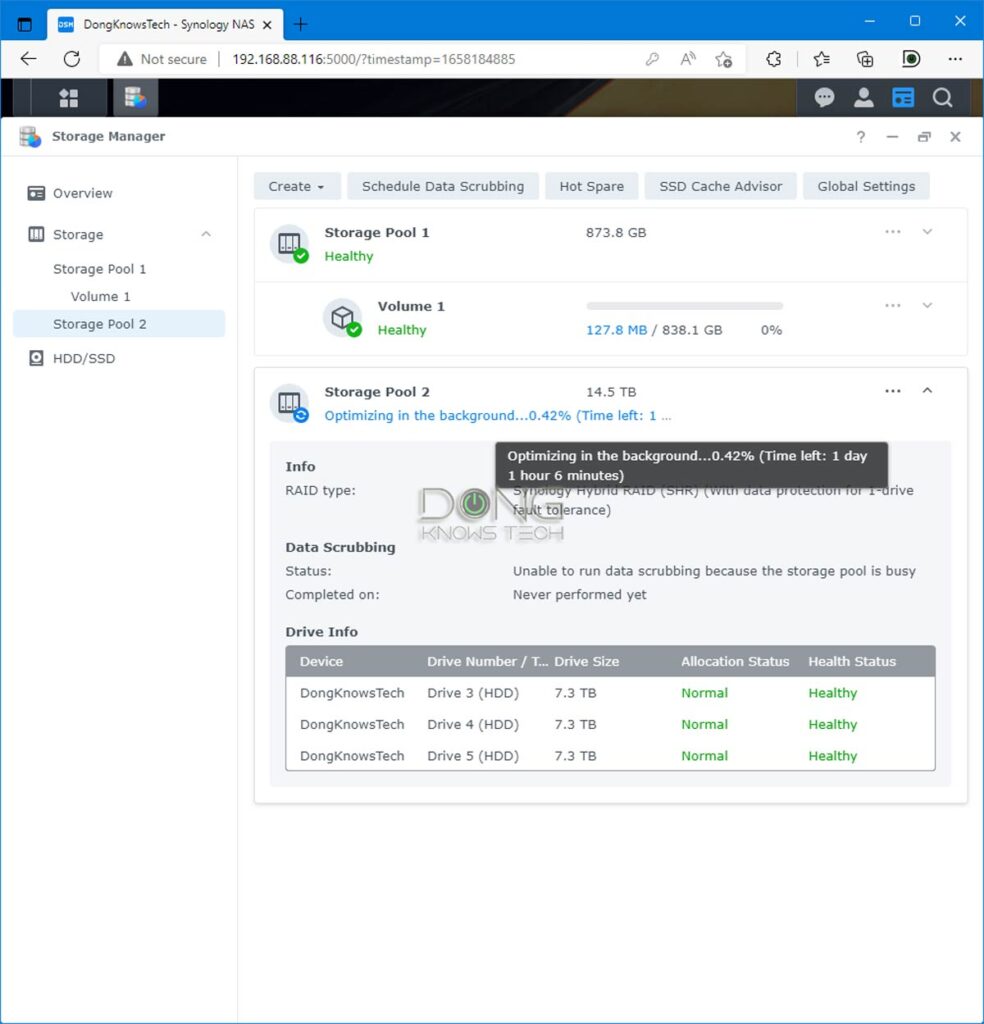Close the Storage Manager window
The height and width of the screenshot is (1024, 984).
pyautogui.click(x=955, y=136)
